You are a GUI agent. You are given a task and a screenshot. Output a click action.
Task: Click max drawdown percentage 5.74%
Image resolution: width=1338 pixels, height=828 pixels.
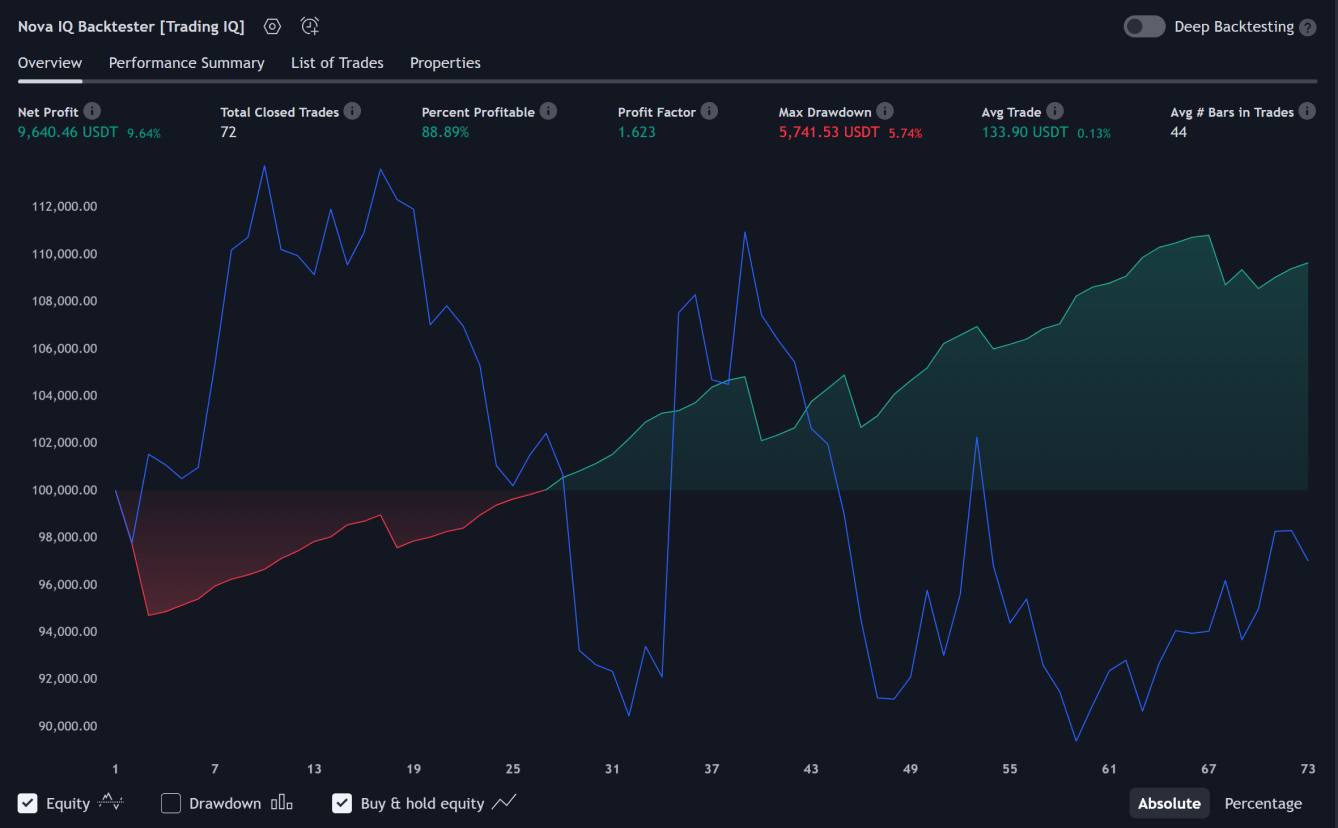point(905,133)
